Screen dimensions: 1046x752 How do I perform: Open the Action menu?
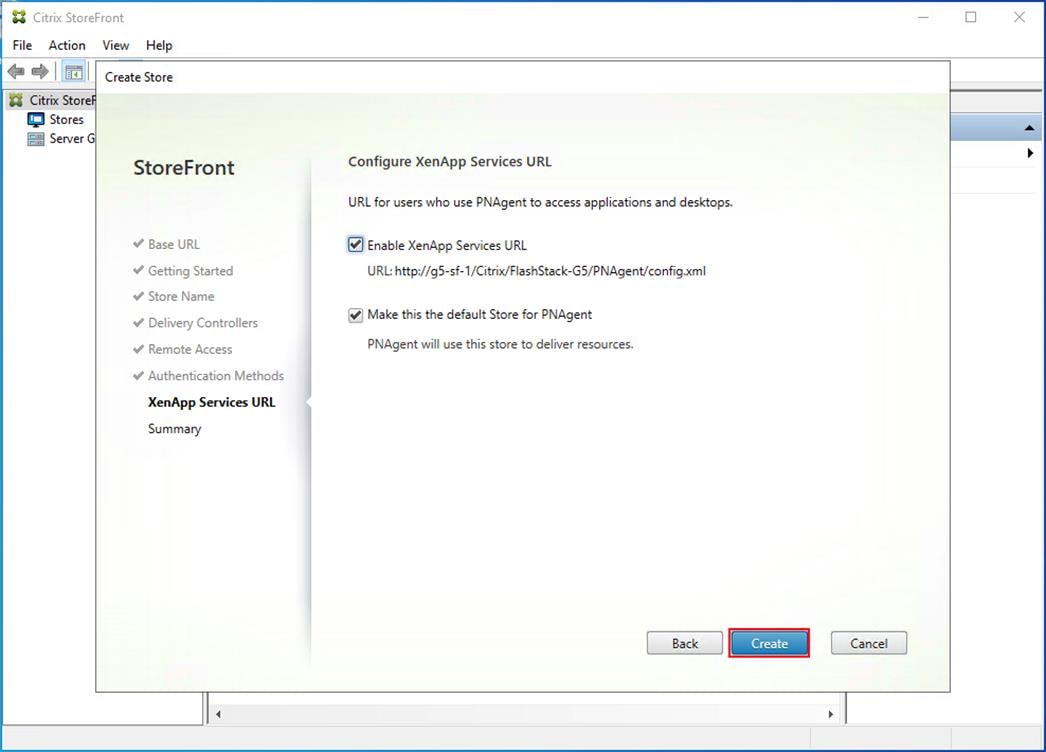click(x=67, y=45)
